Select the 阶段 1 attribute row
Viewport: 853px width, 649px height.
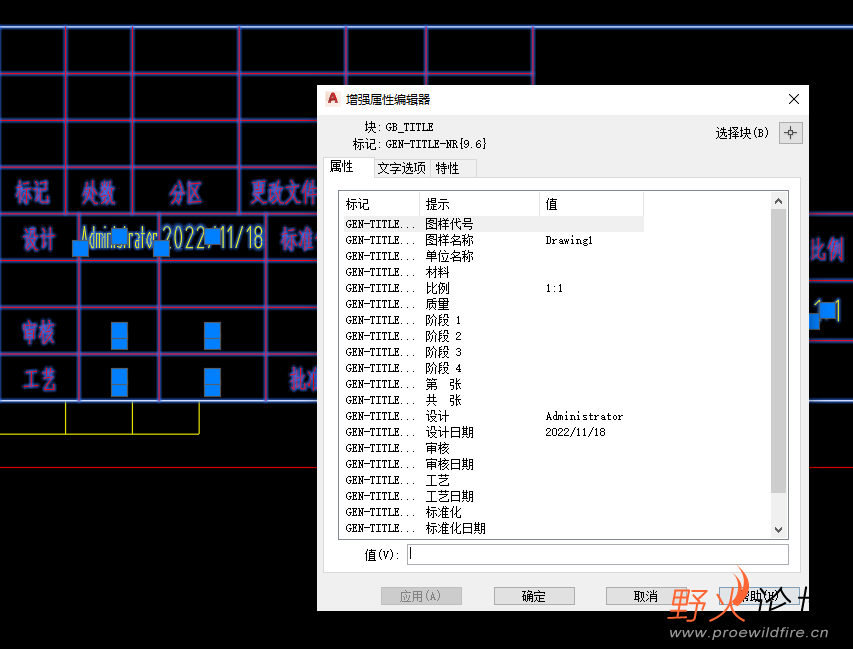(x=493, y=320)
